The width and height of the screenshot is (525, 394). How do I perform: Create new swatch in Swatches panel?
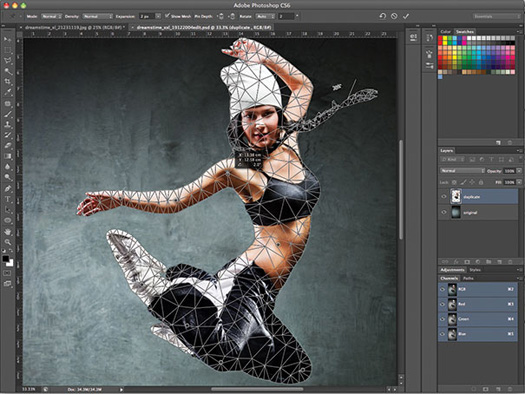coord(498,143)
